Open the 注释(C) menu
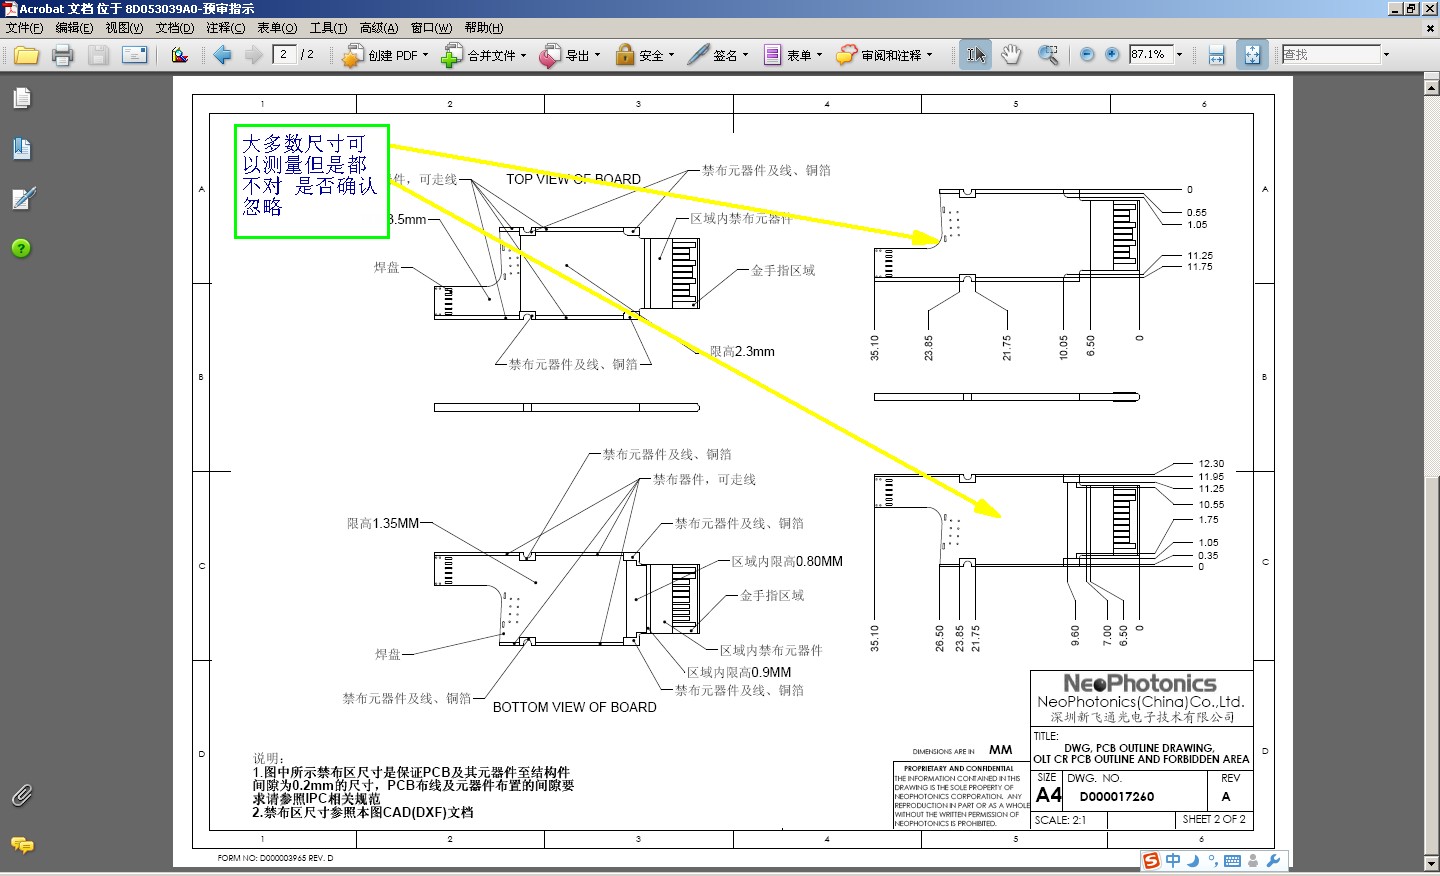1440x876 pixels. (225, 28)
